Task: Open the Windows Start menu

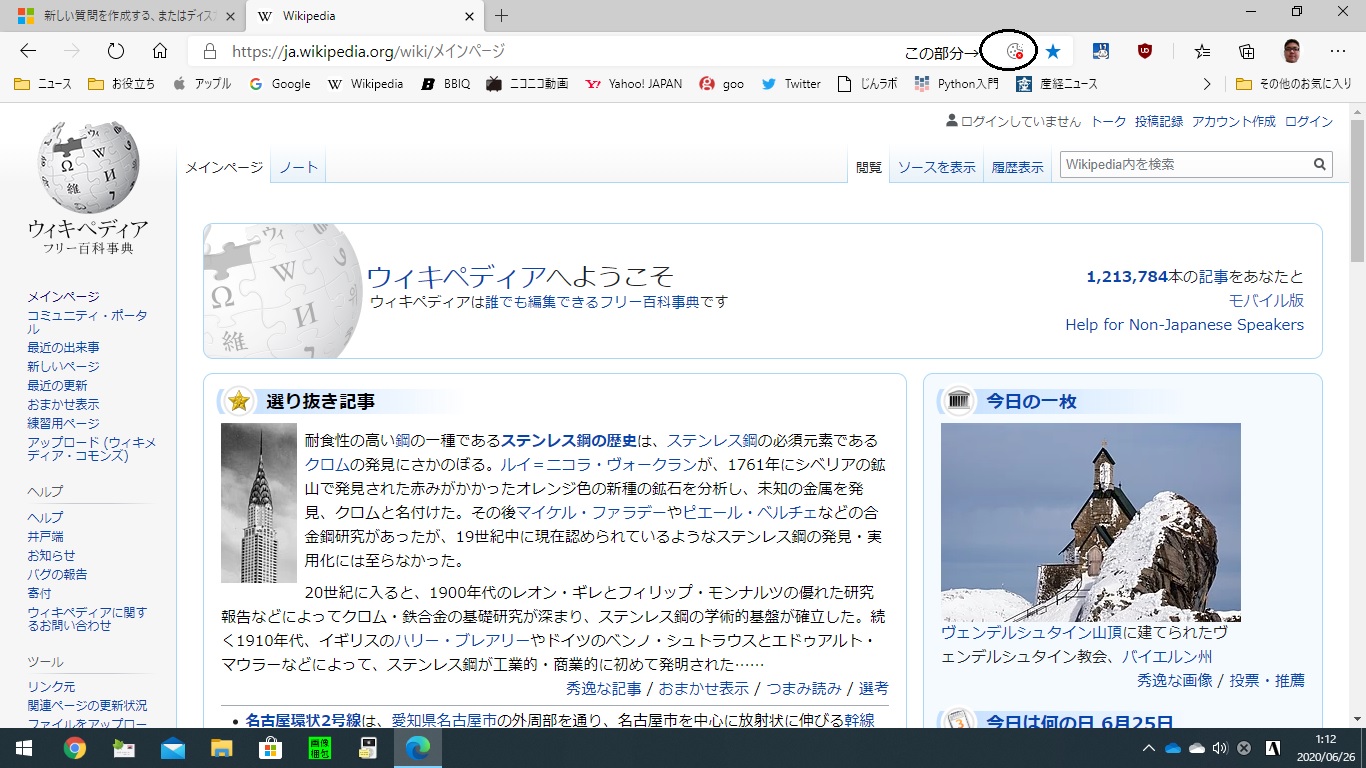Action: 23,748
